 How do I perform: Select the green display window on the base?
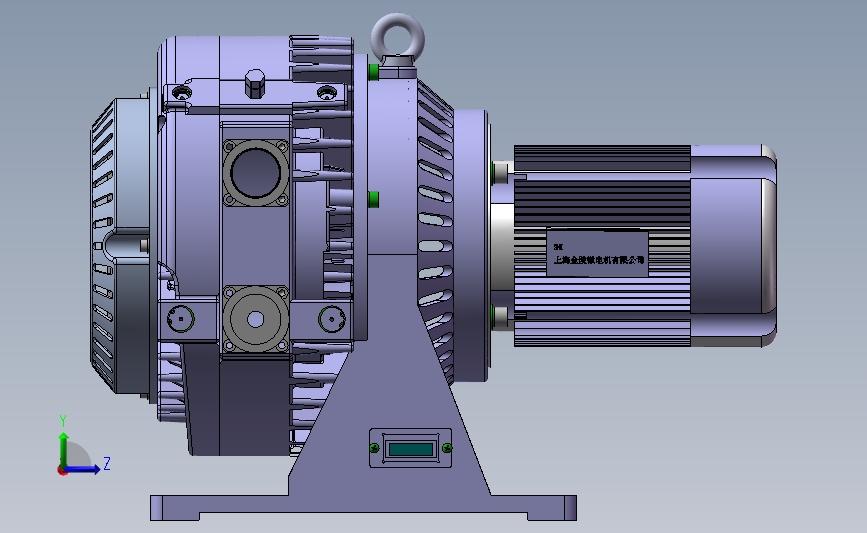[411, 448]
